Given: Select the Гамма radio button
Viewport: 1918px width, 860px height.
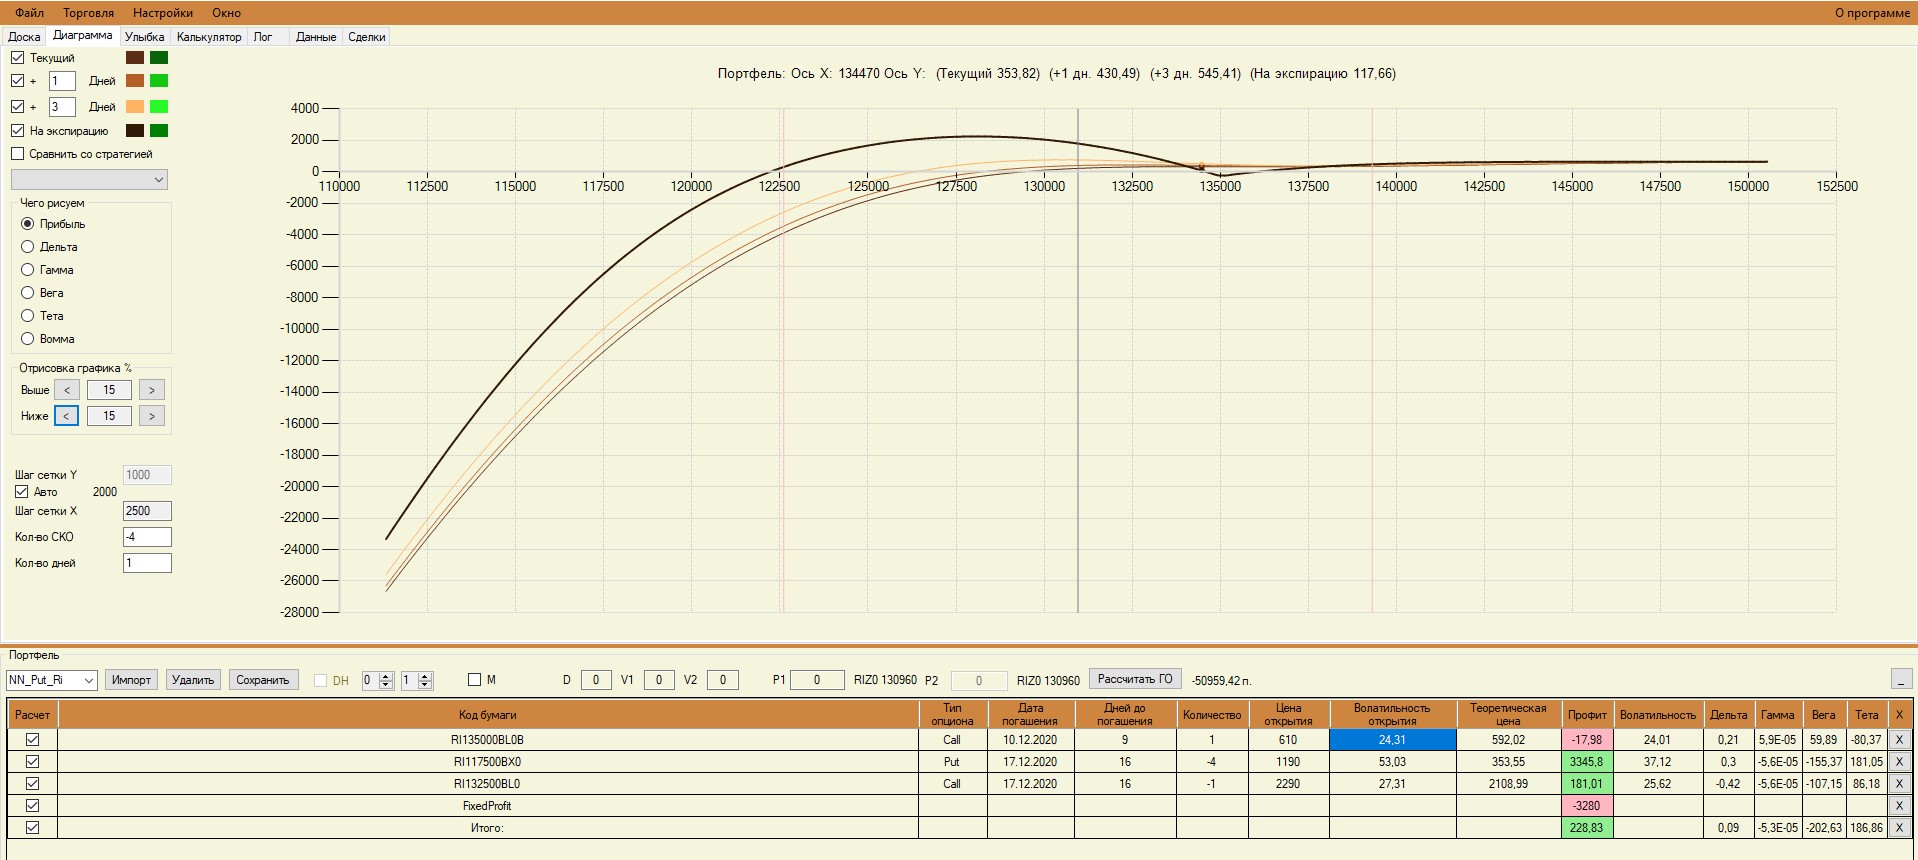Looking at the screenshot, I should click(x=28, y=270).
